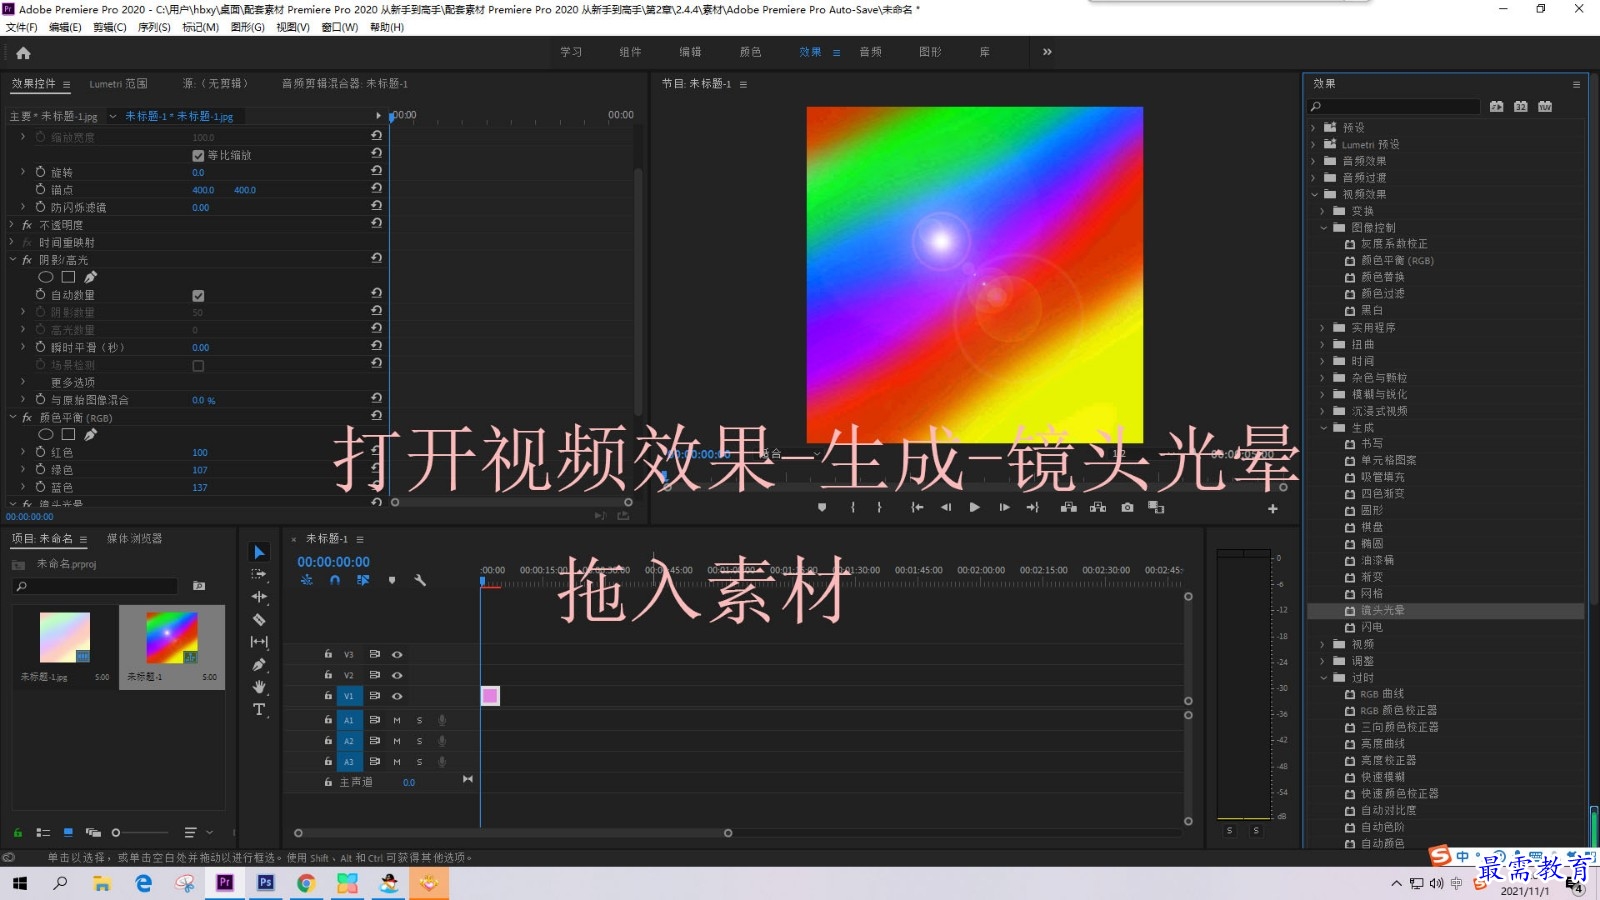Click the Effects panel search field
This screenshot has height=900, width=1600.
pyautogui.click(x=1394, y=106)
